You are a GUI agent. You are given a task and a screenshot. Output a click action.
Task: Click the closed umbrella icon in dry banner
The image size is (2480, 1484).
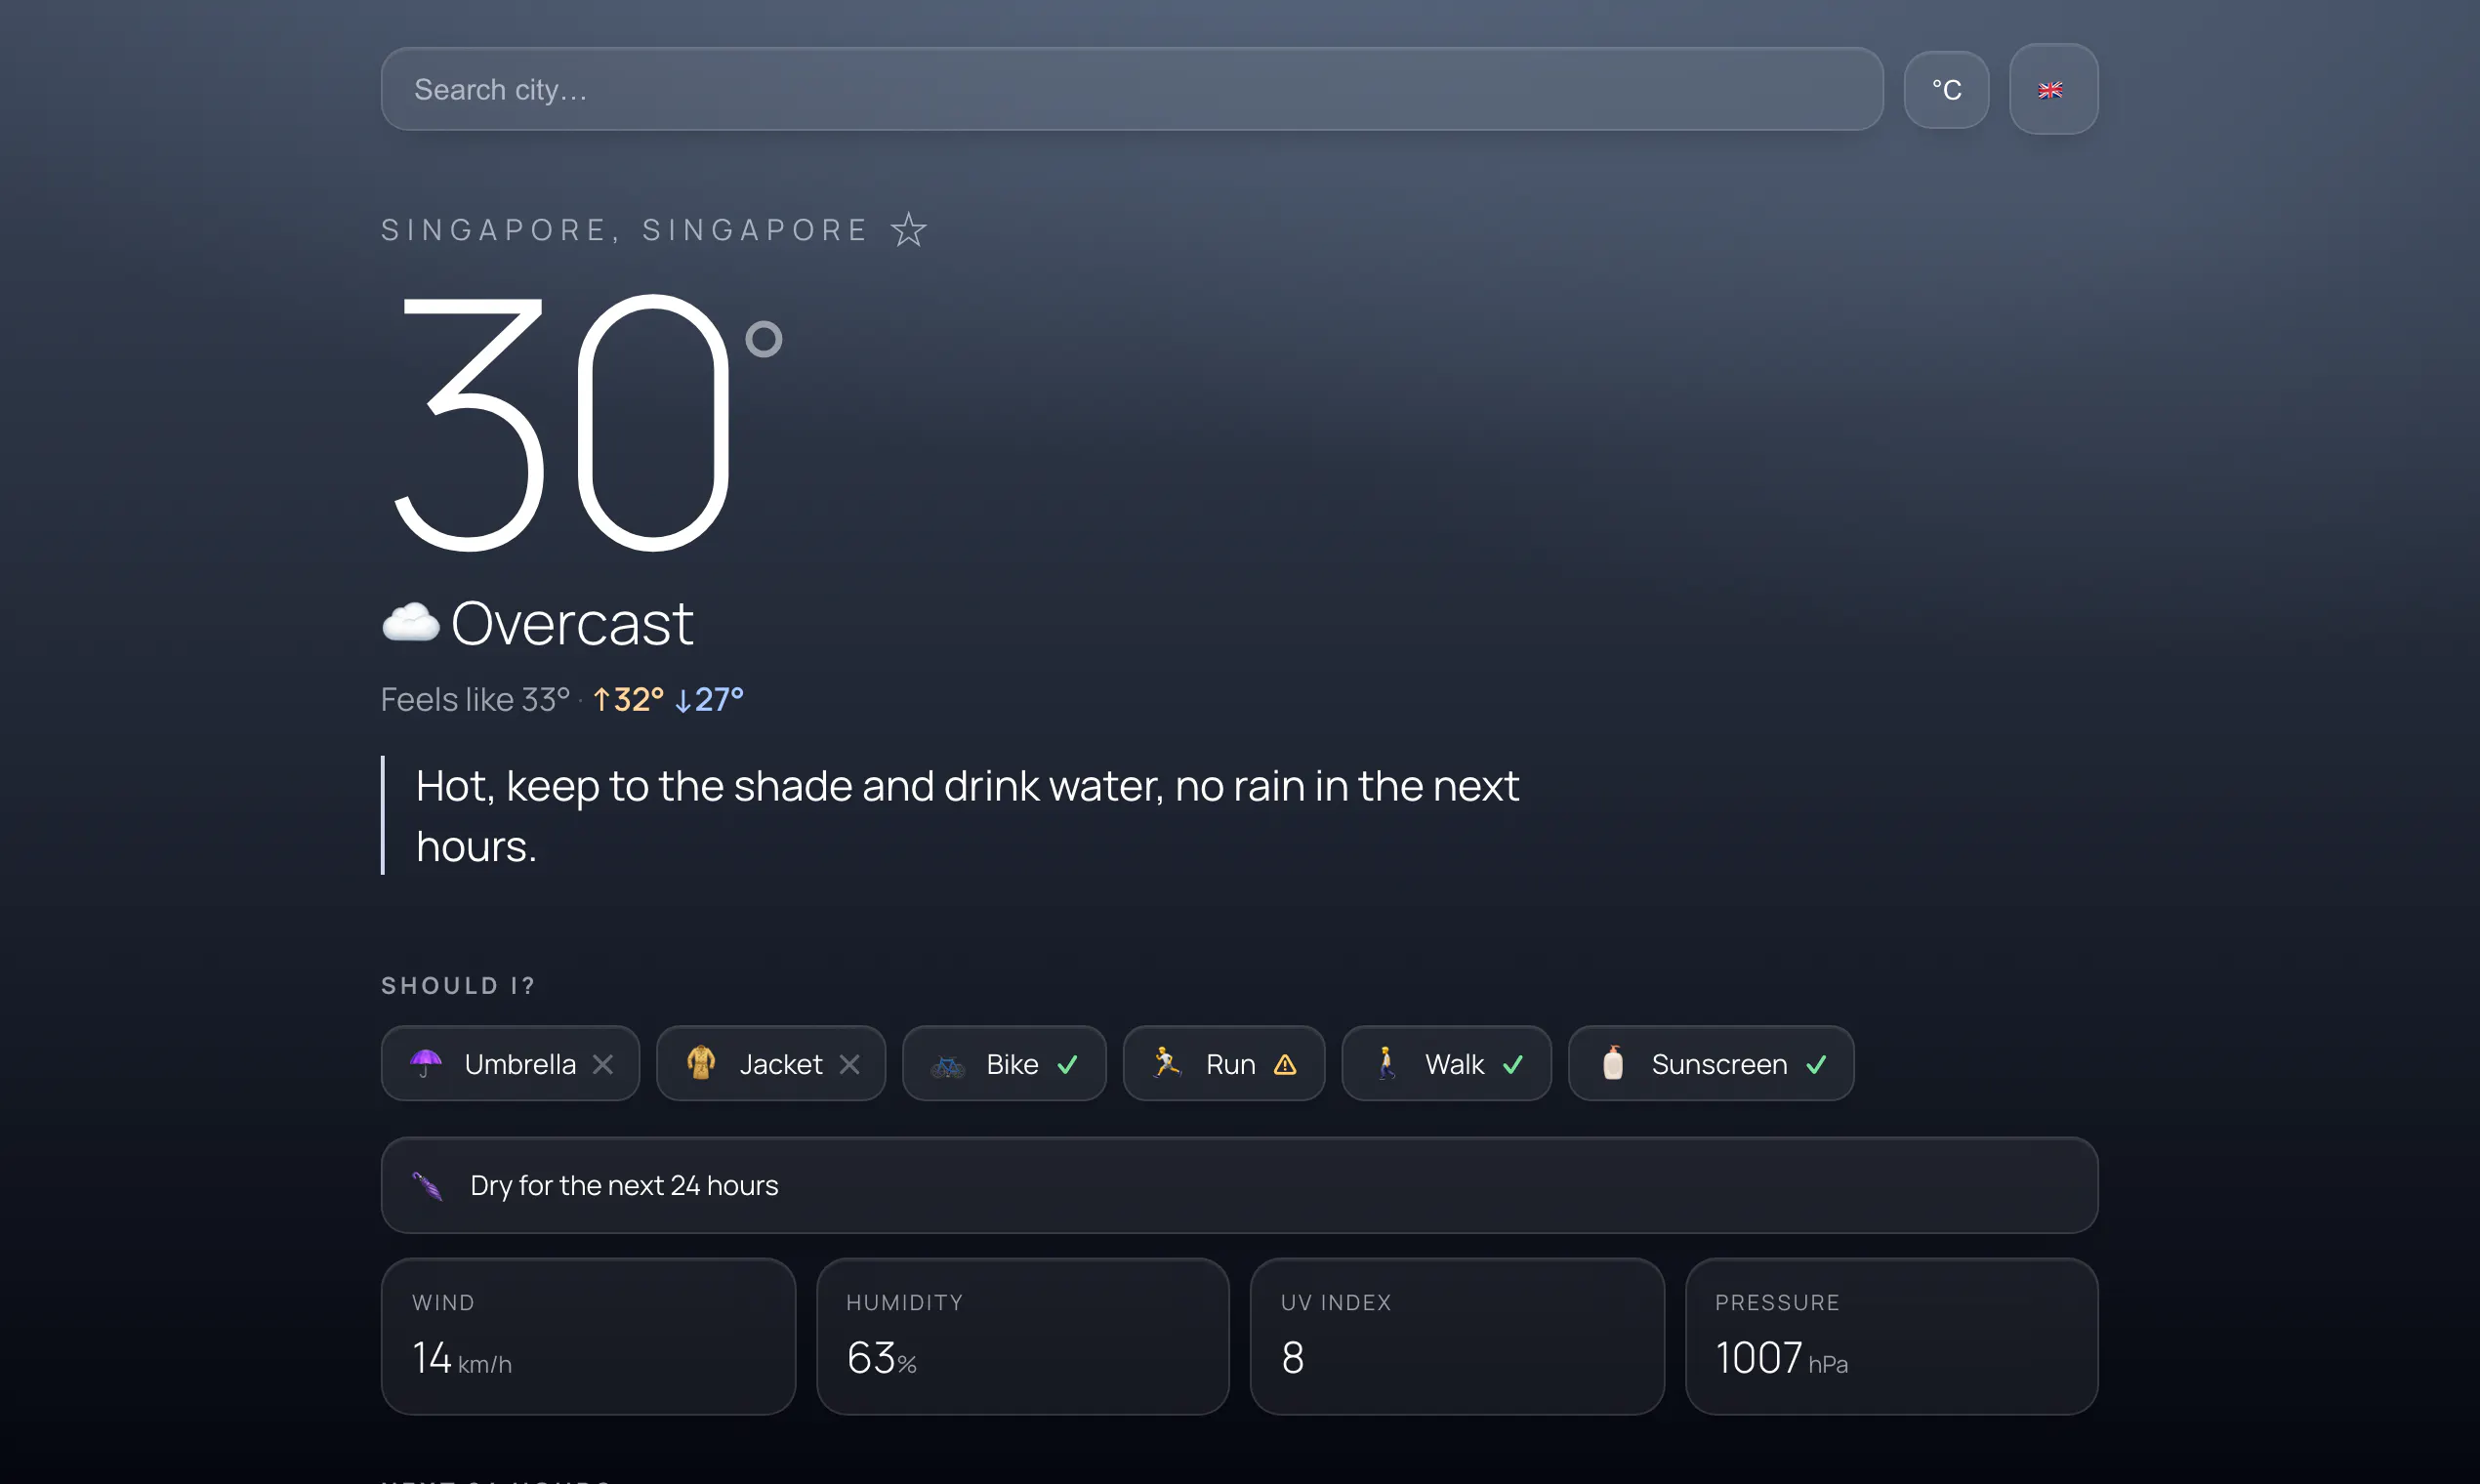pos(428,1186)
